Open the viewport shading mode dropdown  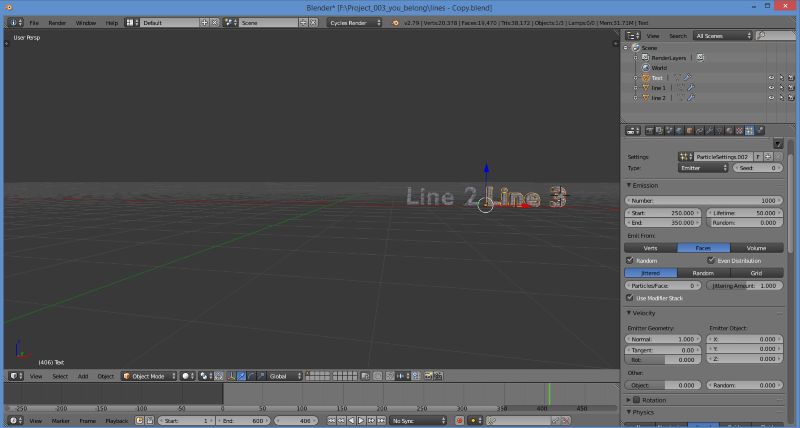(x=188, y=376)
